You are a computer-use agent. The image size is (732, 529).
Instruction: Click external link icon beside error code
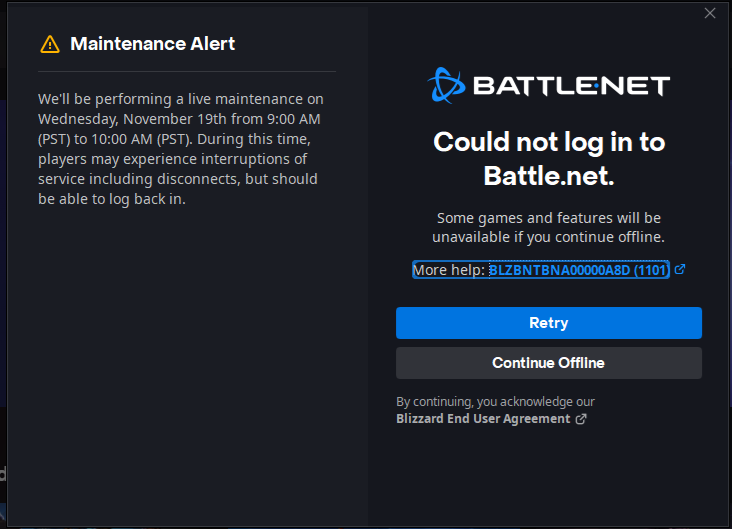coord(680,269)
